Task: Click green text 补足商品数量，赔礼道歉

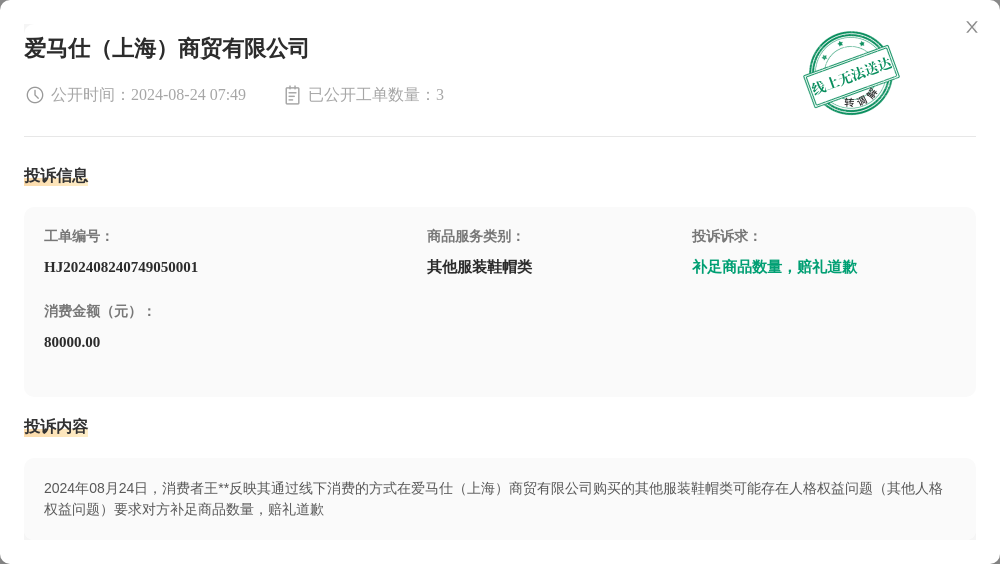Action: pos(774,267)
